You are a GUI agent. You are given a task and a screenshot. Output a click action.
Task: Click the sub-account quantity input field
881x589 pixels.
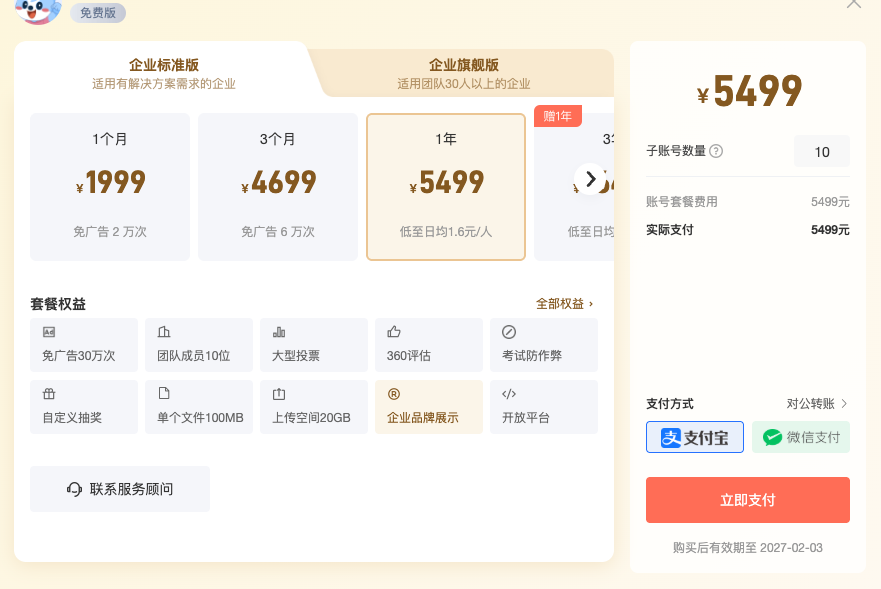tap(822, 152)
